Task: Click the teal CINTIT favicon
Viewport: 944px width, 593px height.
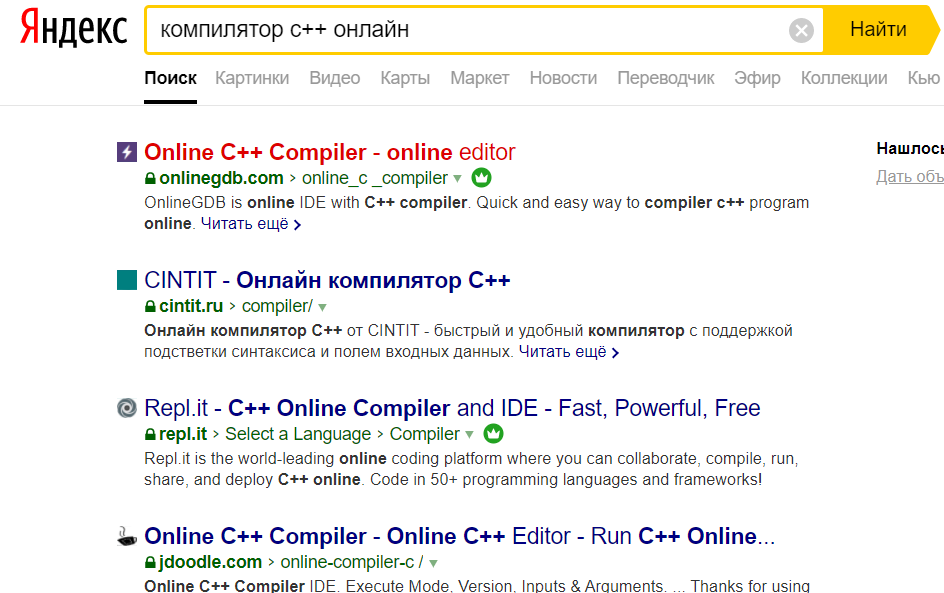Action: [x=126, y=280]
